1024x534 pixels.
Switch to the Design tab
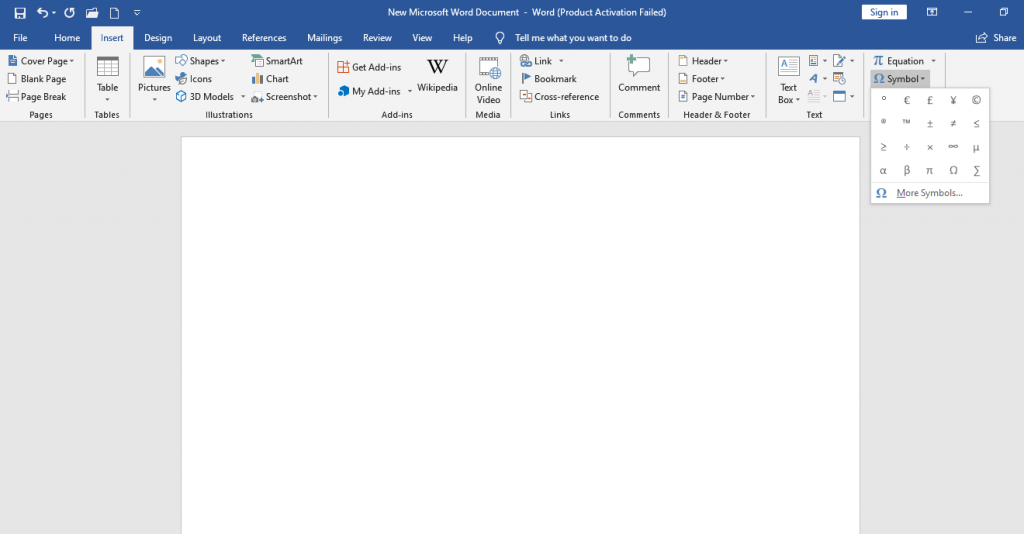(158, 38)
